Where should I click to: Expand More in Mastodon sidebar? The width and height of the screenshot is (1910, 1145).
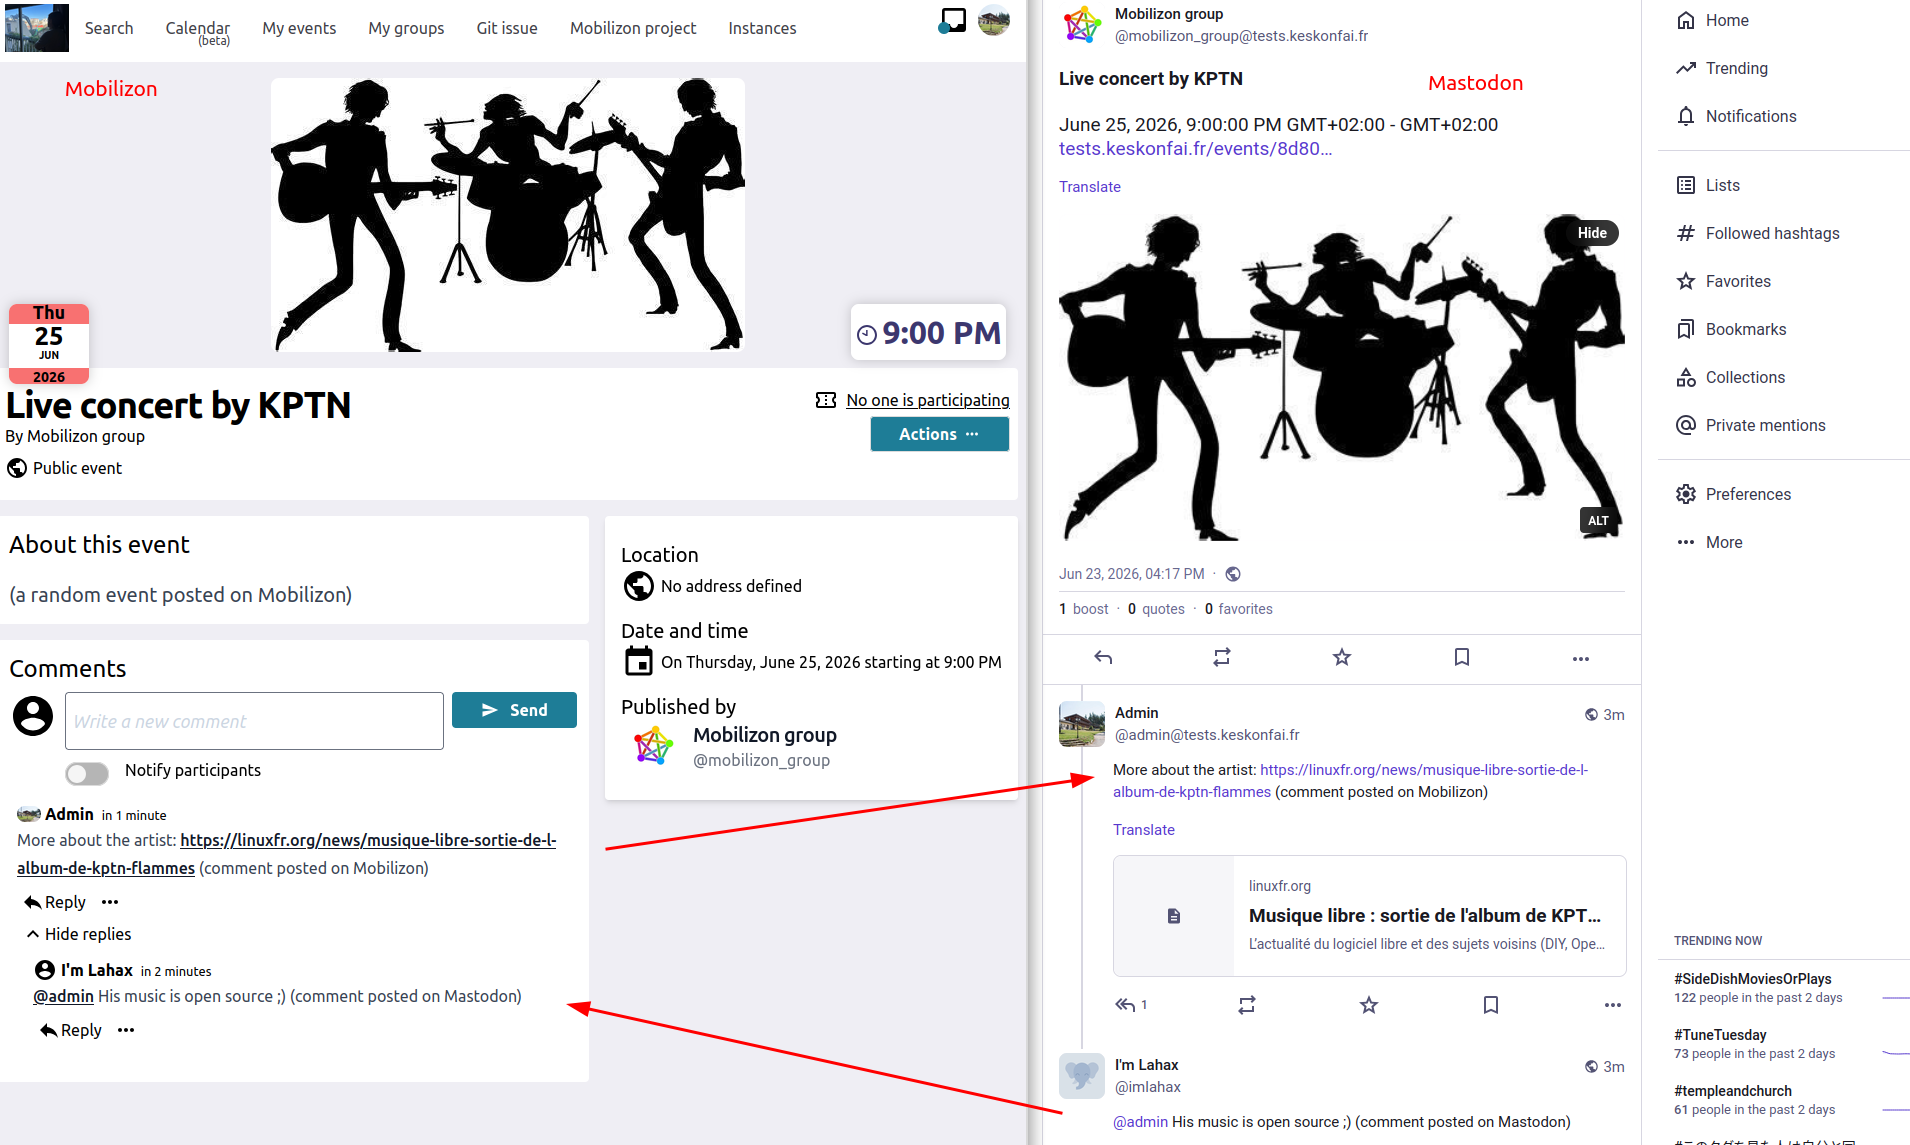tap(1710, 542)
